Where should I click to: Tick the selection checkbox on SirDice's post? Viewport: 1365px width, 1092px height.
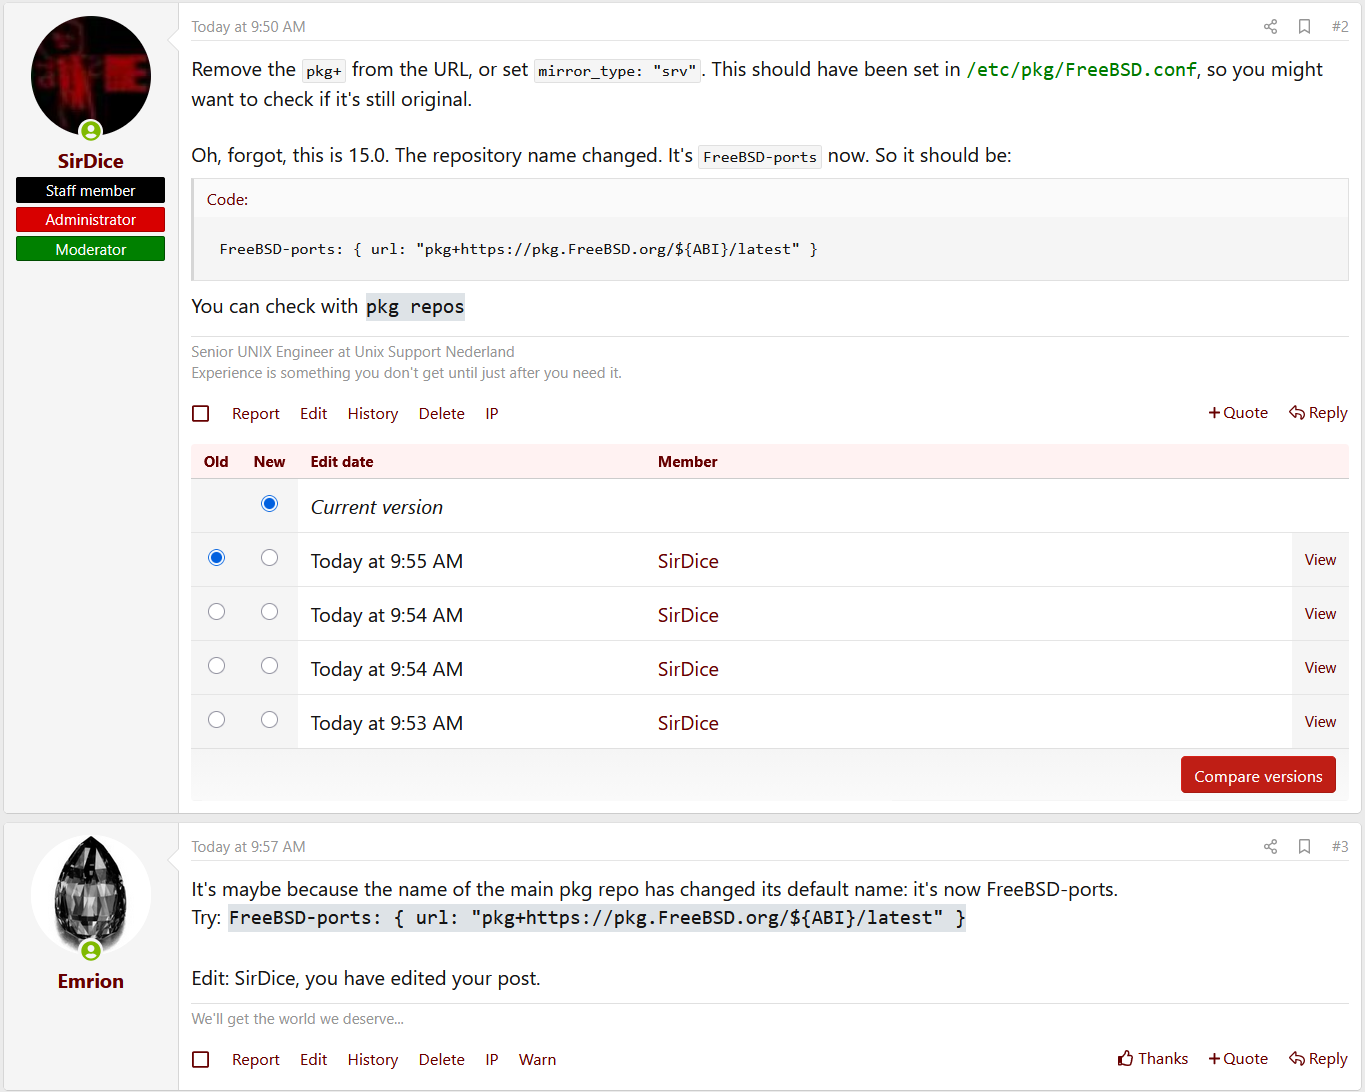201,414
